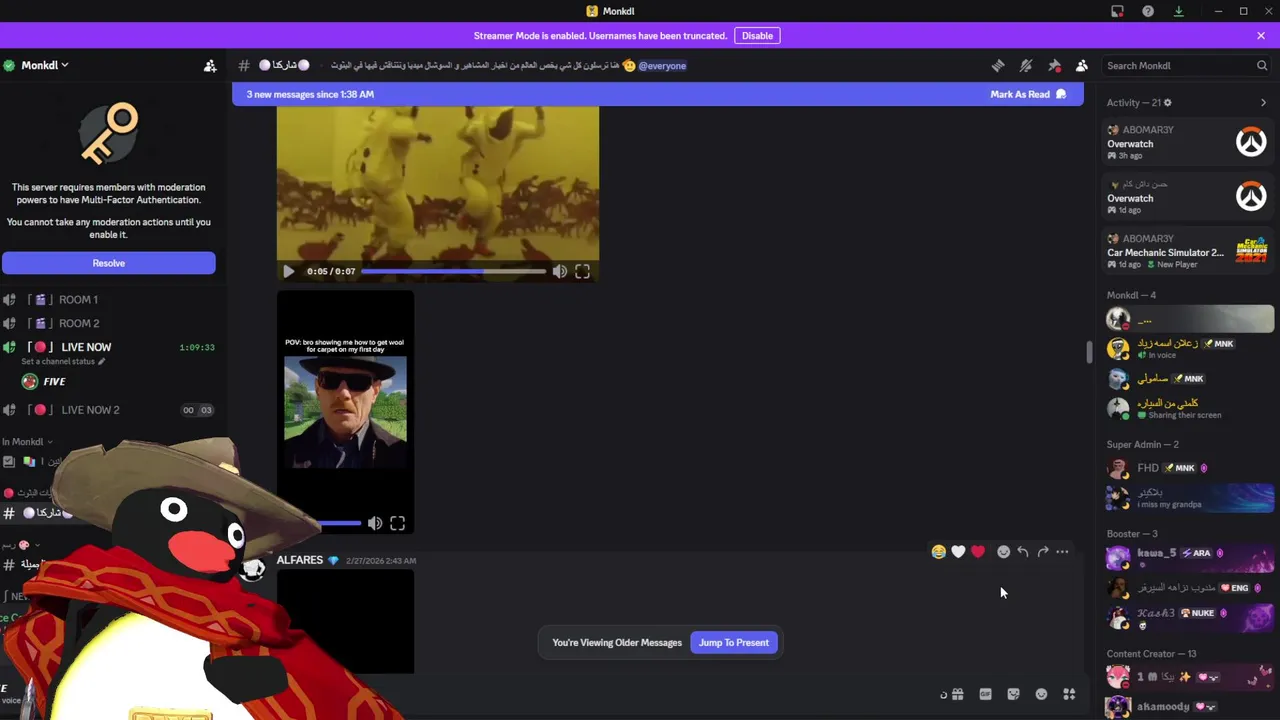
Task: Open ABOMAR3Y Car Mechanic Simulator activity
Action: click(x=1188, y=251)
